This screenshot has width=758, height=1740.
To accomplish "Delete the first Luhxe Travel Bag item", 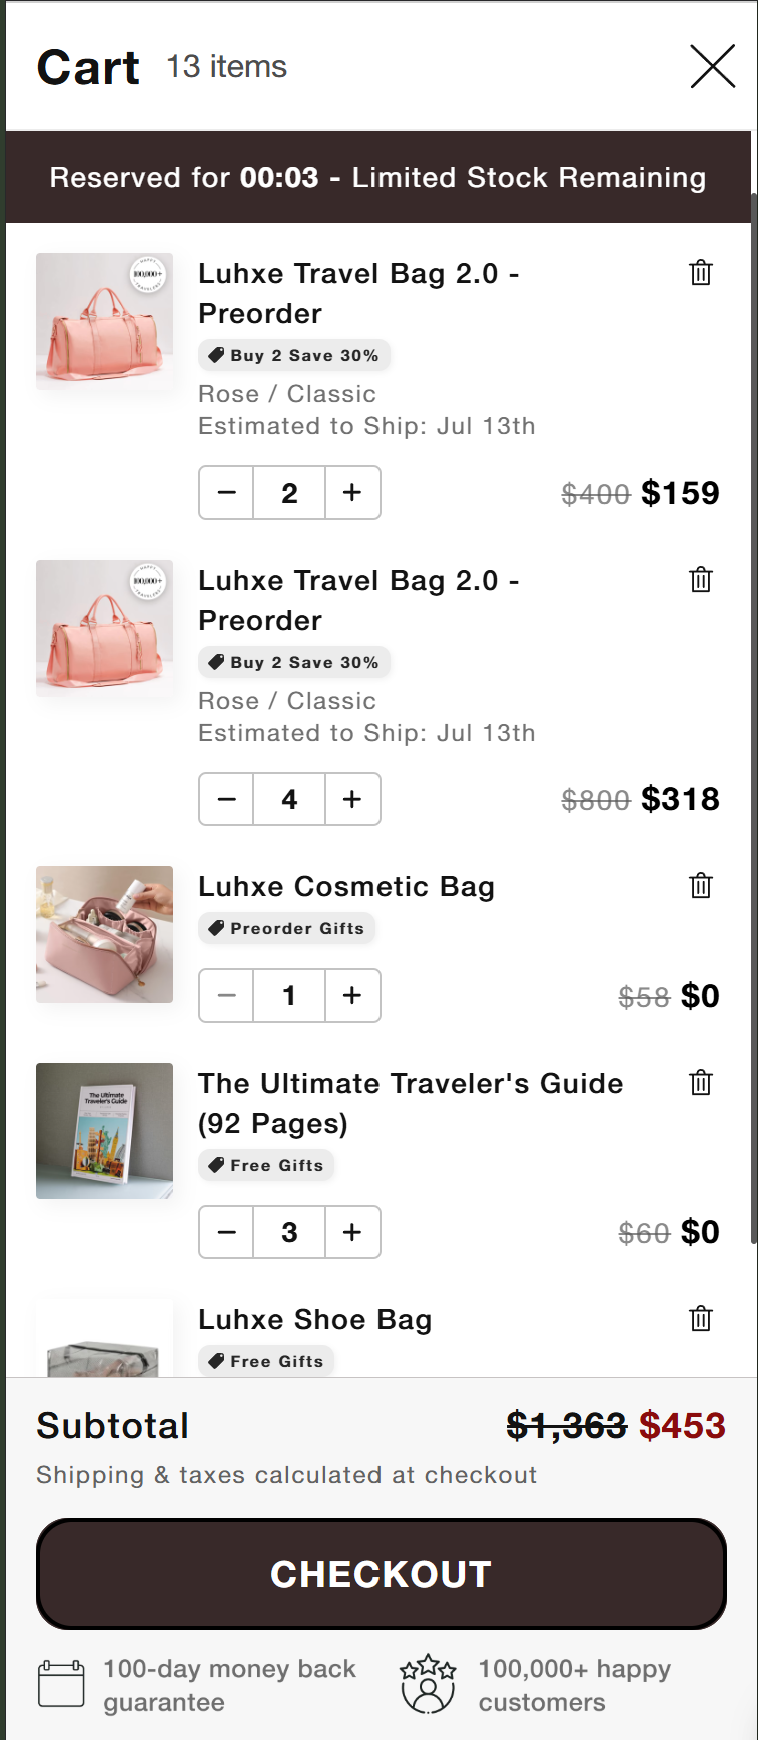I will pos(701,273).
